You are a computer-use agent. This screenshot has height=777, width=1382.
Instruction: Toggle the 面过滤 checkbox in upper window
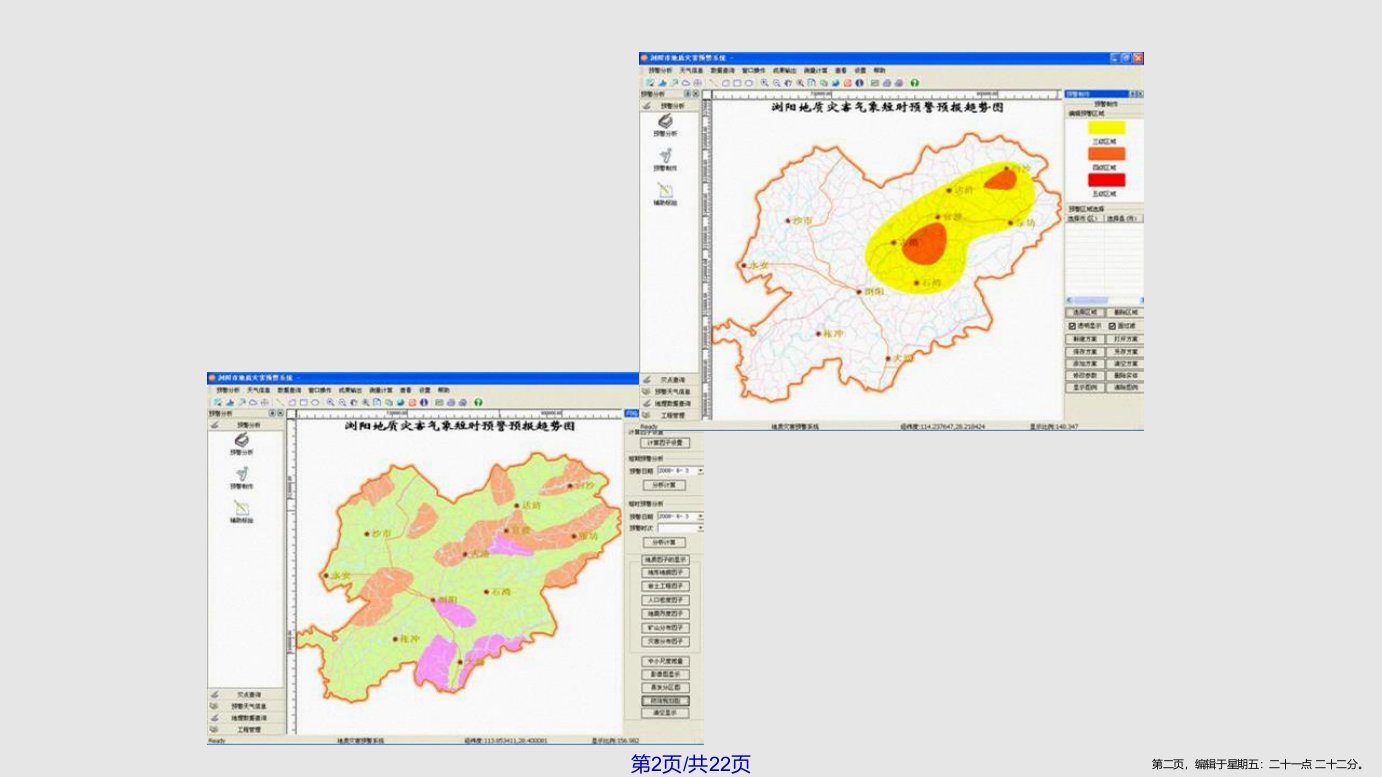click(x=1112, y=326)
